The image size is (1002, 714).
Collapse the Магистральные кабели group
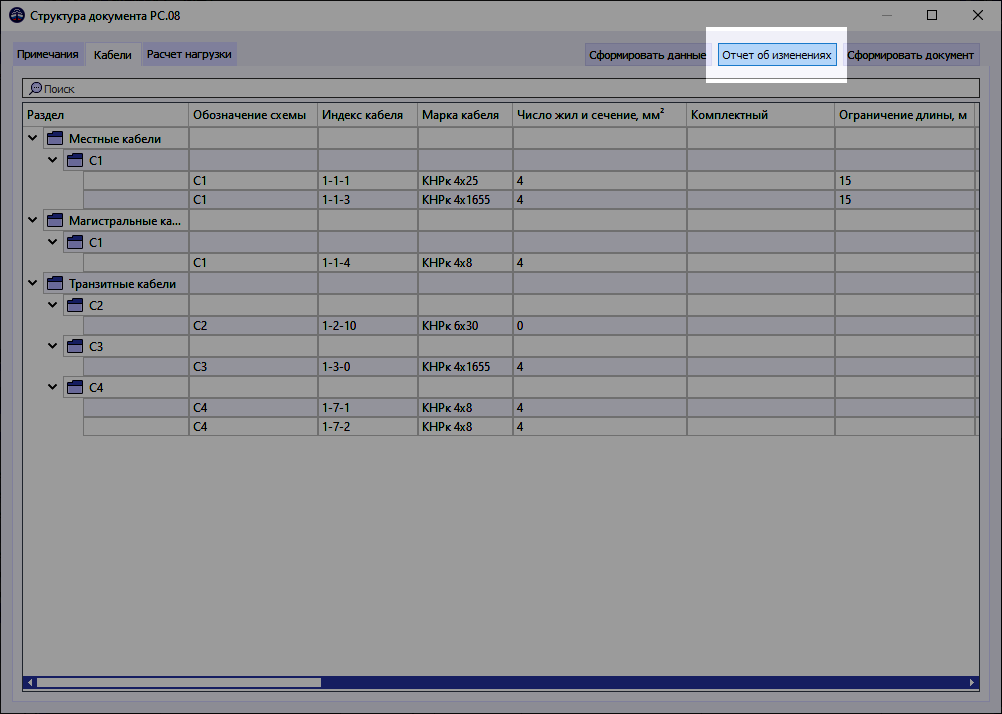pos(33,220)
